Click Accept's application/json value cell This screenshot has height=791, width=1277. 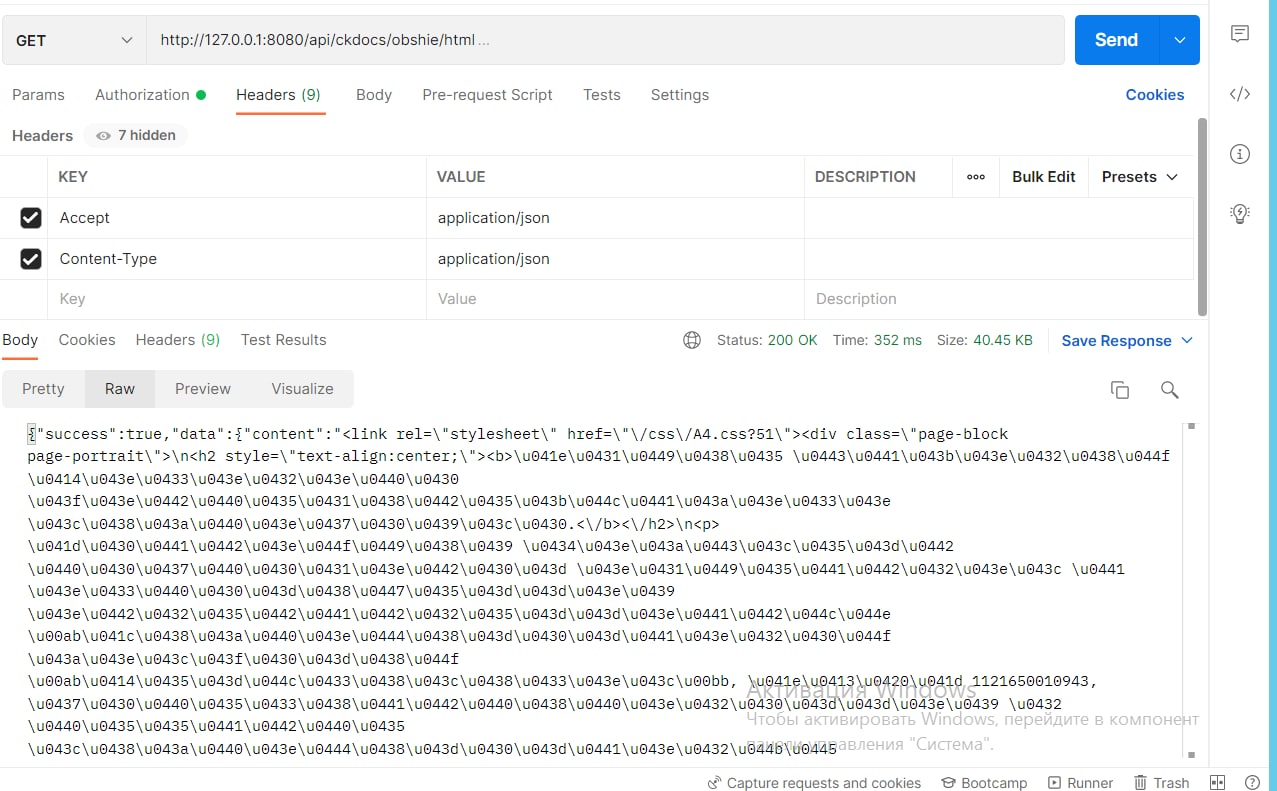tap(615, 218)
